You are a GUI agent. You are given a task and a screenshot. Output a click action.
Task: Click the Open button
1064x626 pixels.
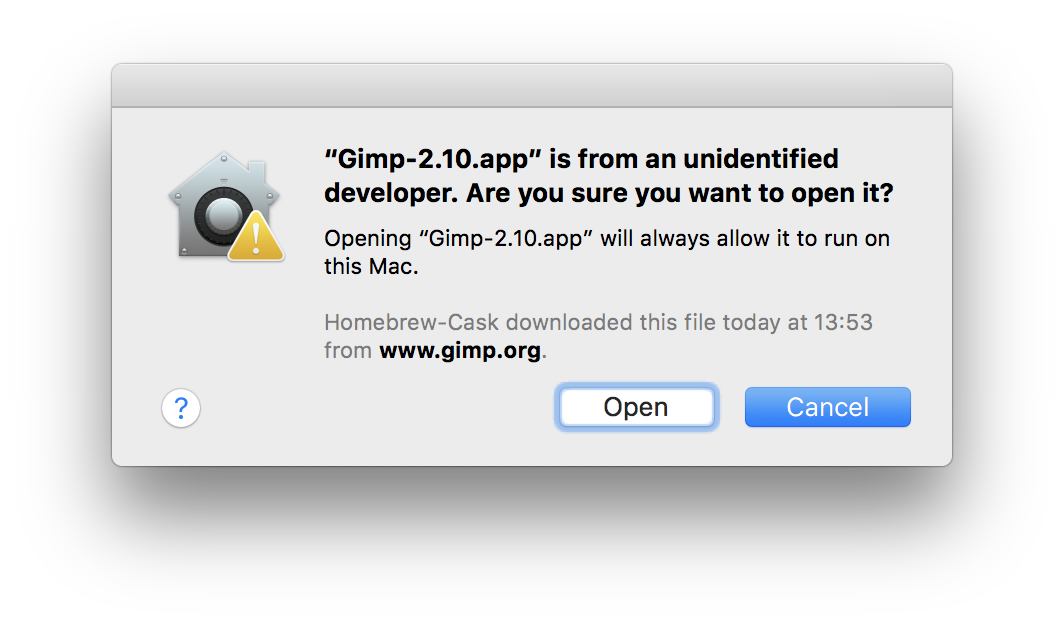[636, 407]
